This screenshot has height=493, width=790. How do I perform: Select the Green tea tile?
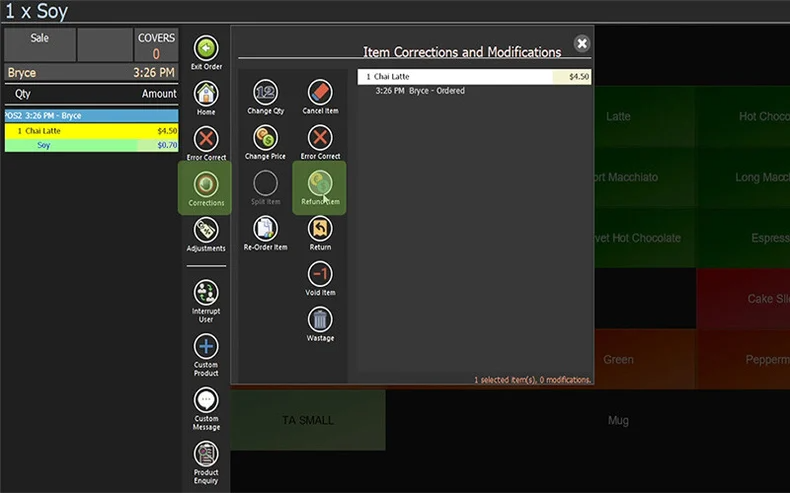pos(645,360)
